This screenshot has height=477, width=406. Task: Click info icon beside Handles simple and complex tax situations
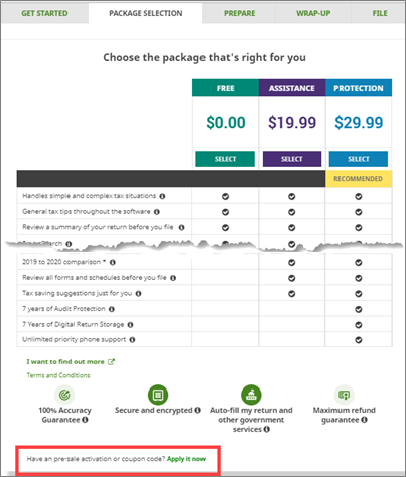point(162,196)
